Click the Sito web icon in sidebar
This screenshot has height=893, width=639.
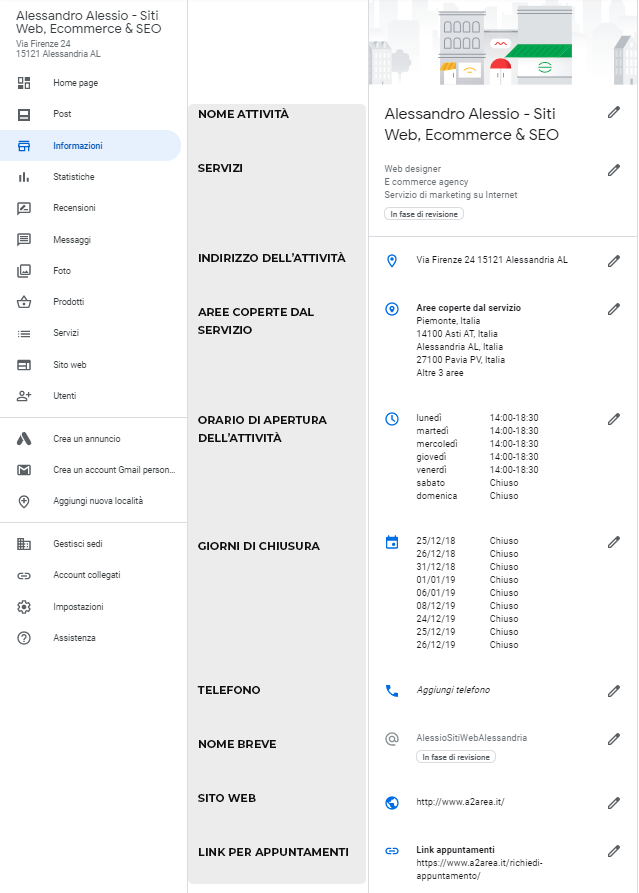[24, 365]
